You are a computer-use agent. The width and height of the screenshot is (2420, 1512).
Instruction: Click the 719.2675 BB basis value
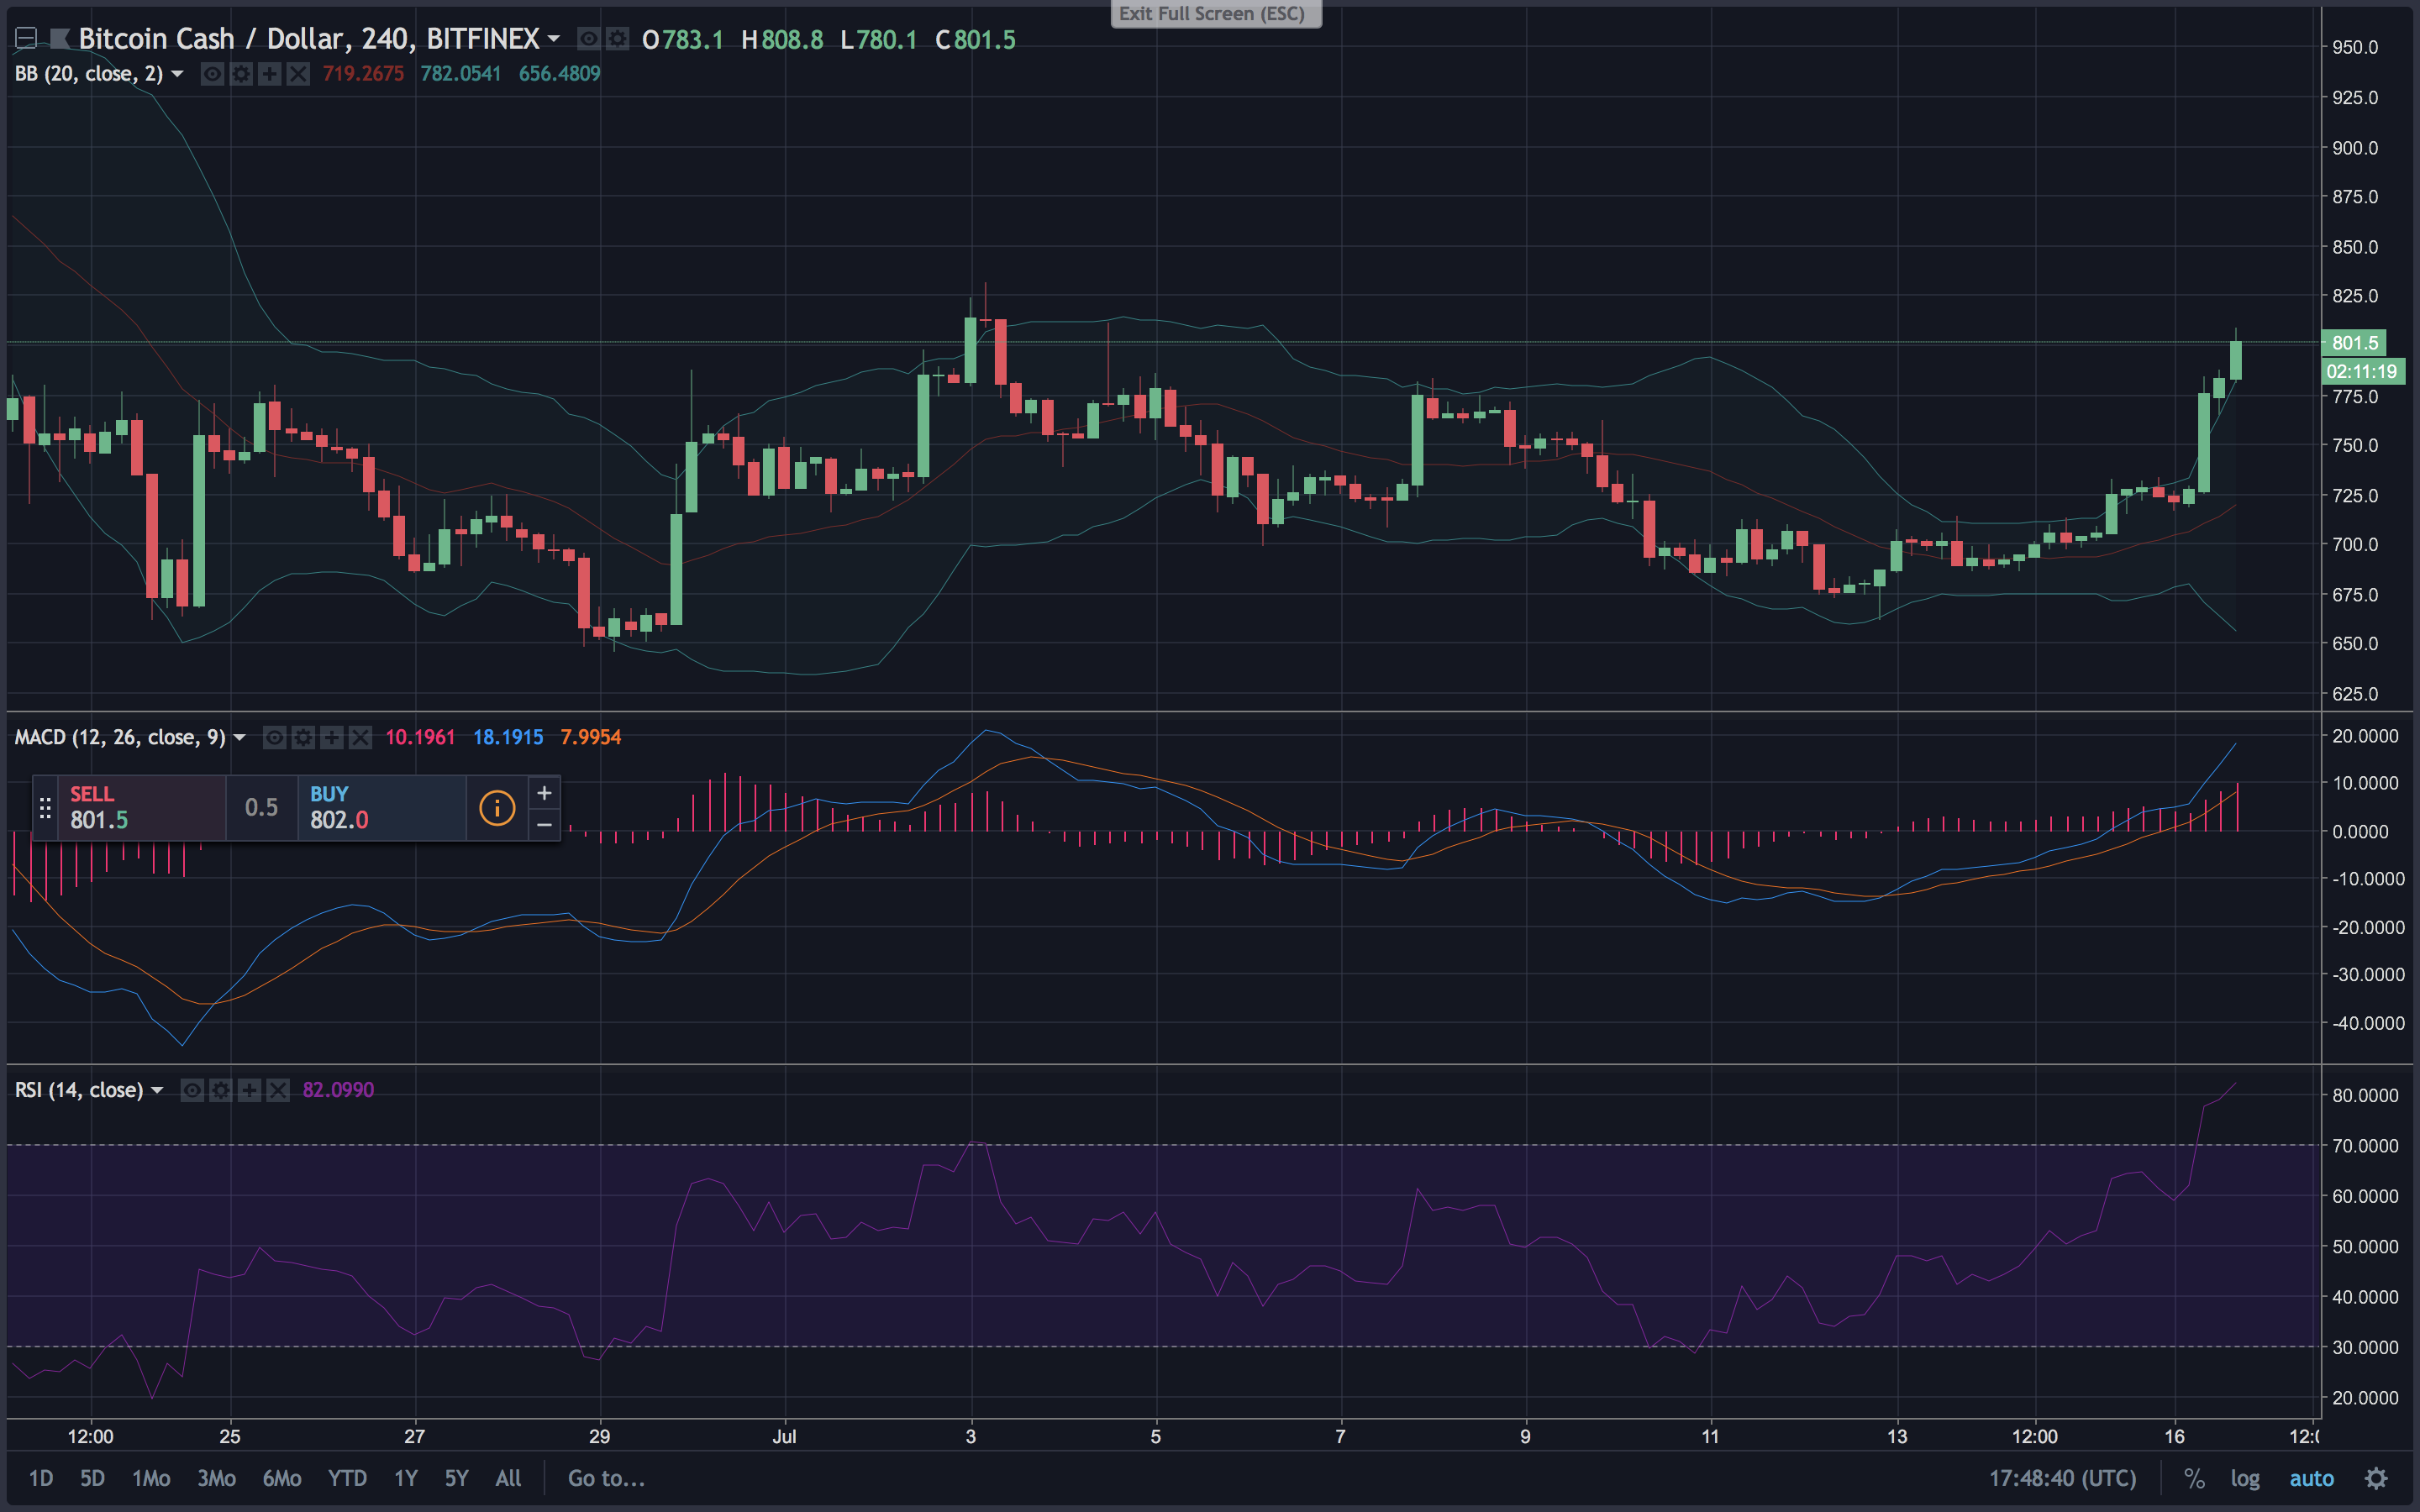click(363, 74)
